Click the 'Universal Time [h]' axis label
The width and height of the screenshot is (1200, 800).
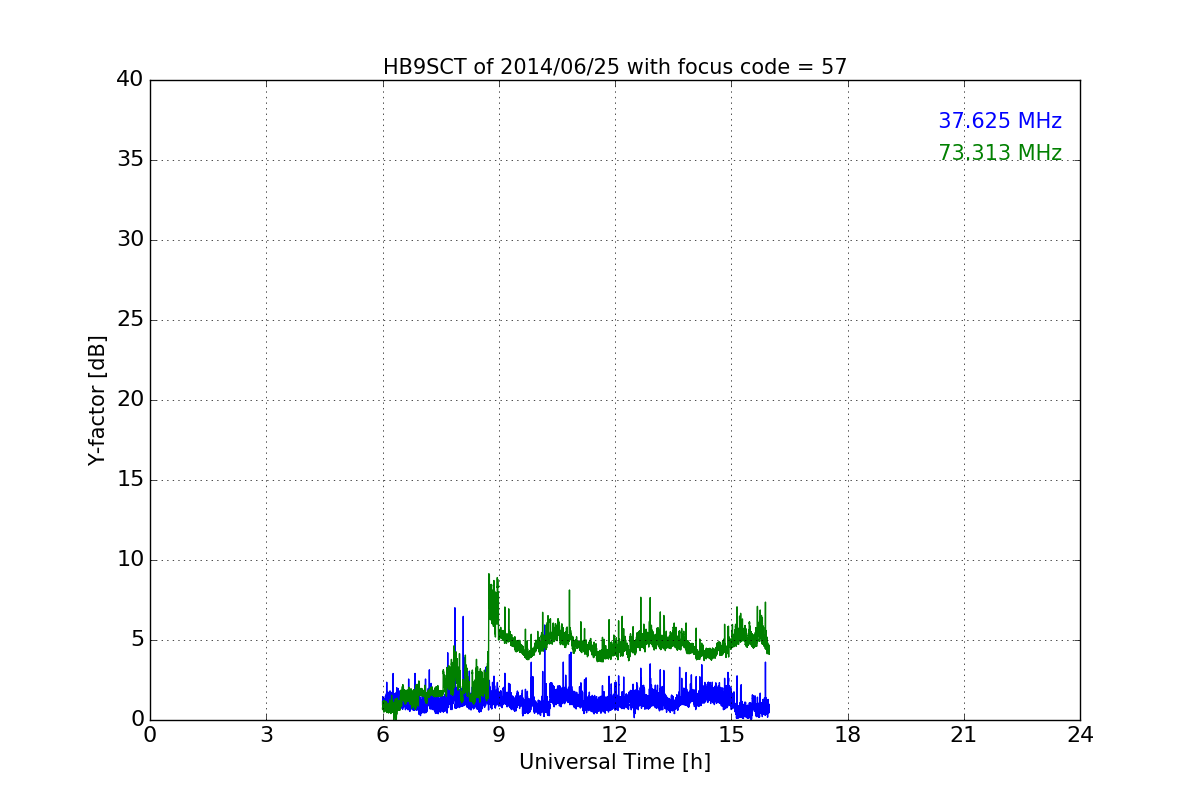(615, 762)
